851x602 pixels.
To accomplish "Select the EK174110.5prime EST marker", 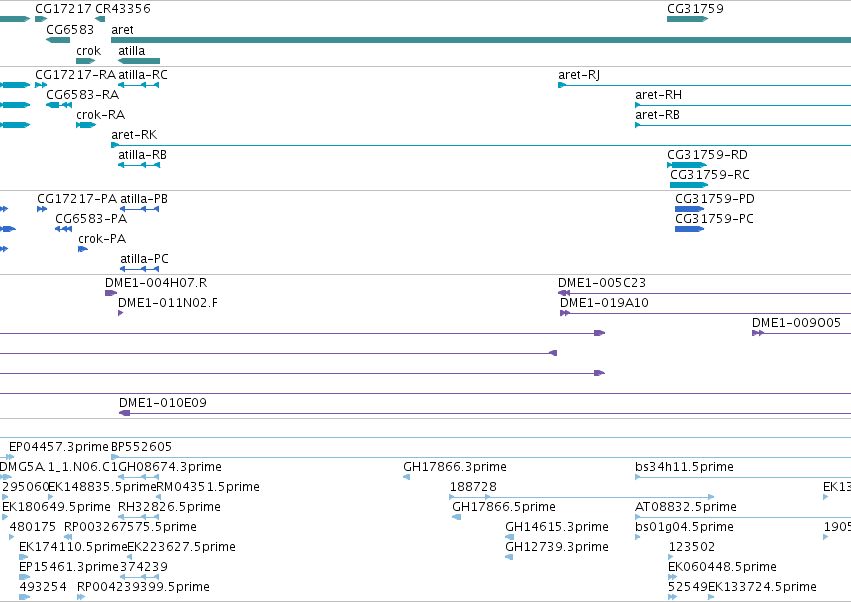I will 23,557.
